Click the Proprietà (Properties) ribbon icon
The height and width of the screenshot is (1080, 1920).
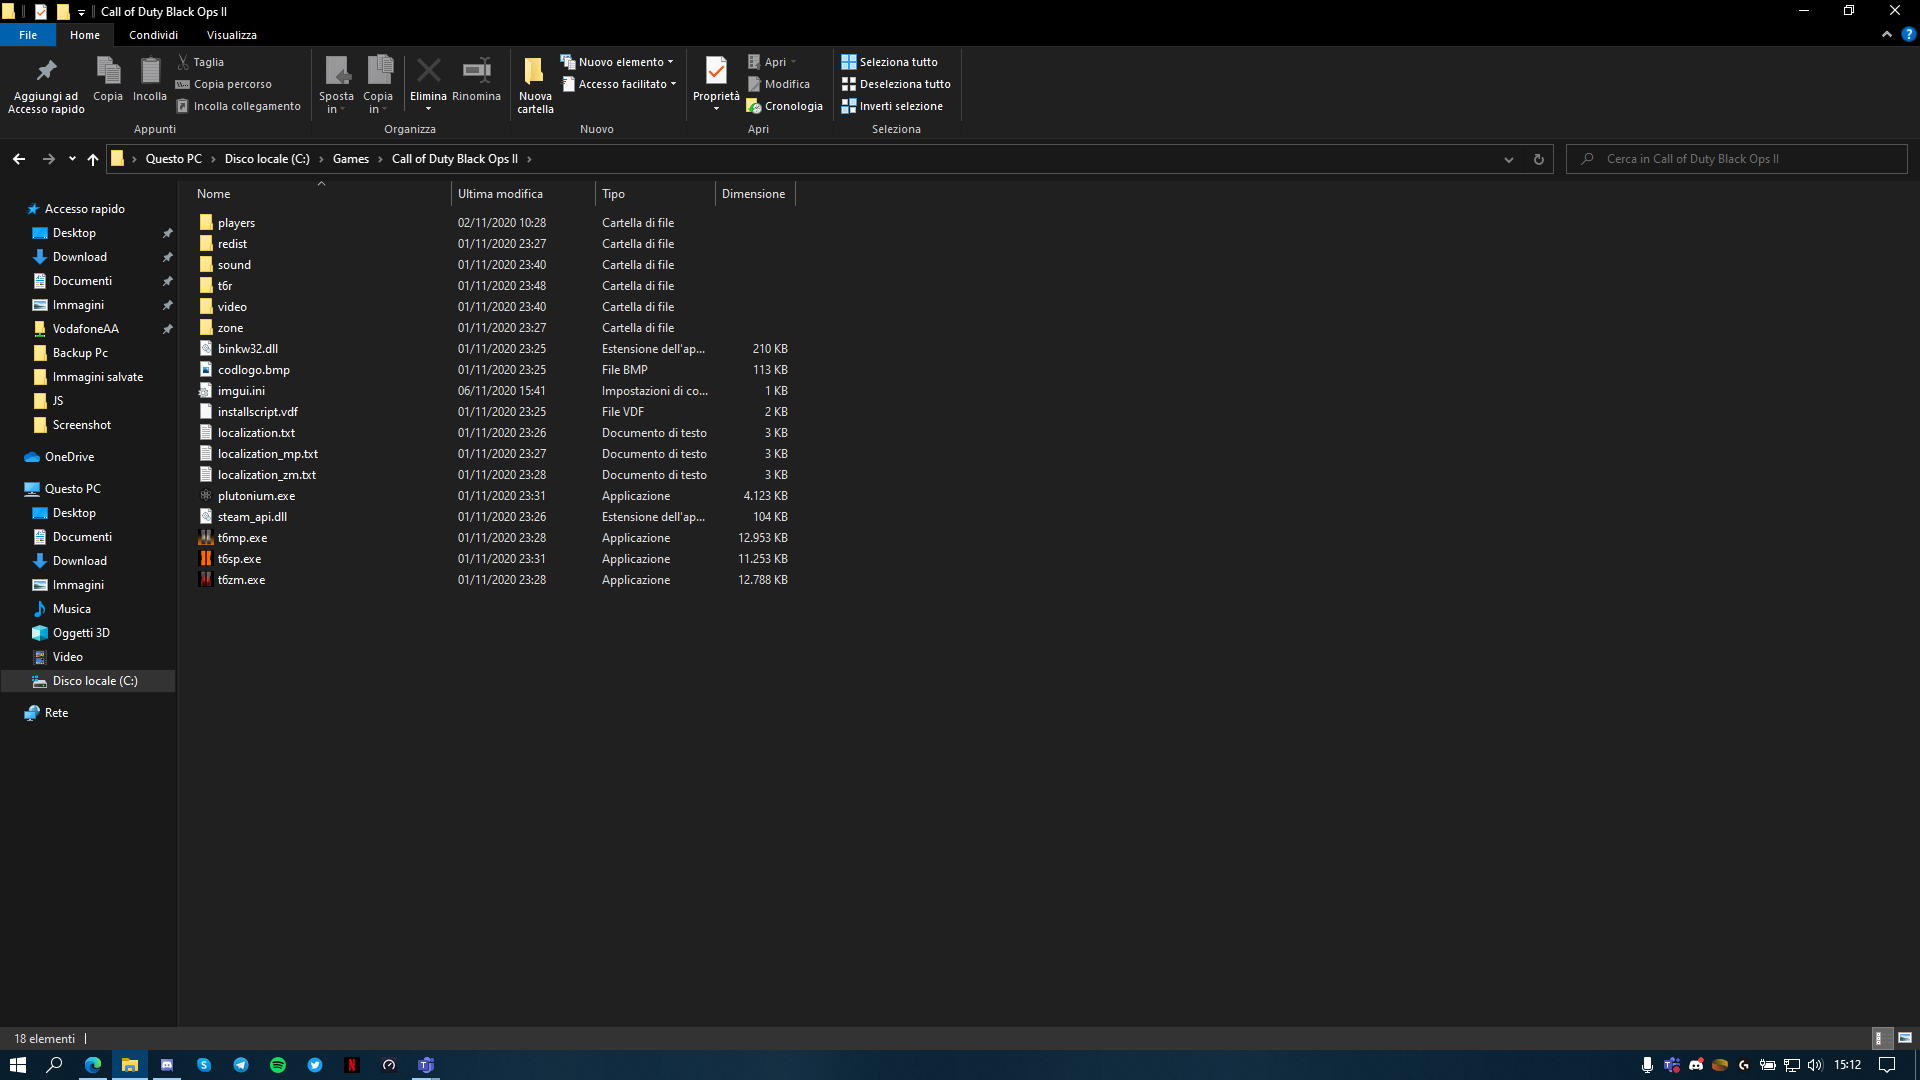[x=716, y=72]
